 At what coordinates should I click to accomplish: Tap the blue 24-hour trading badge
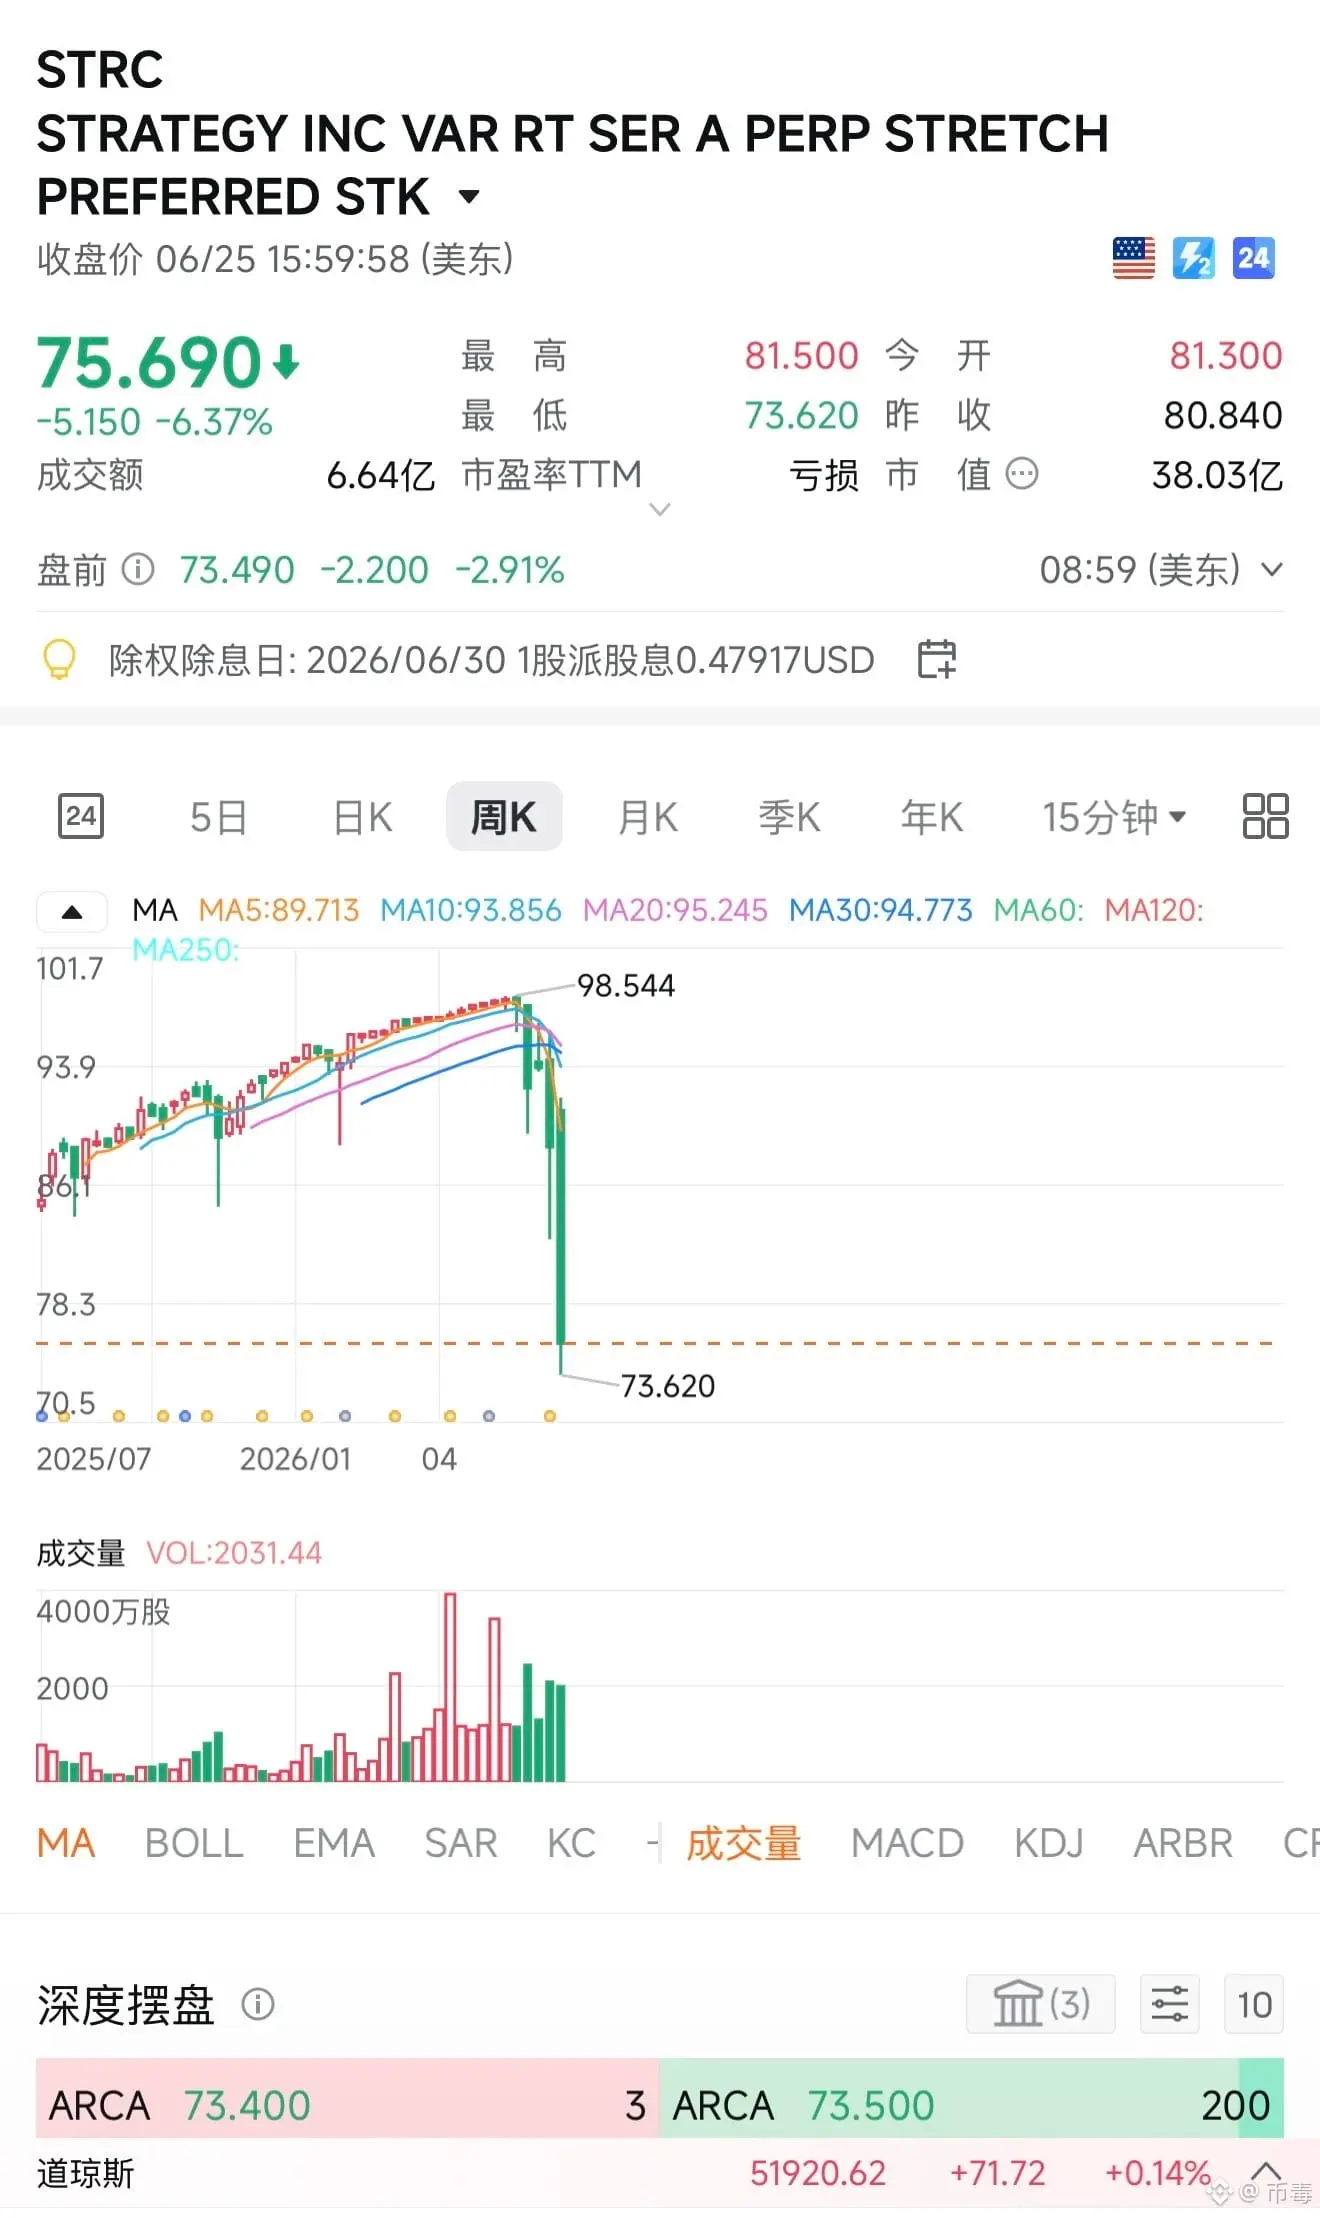1253,258
